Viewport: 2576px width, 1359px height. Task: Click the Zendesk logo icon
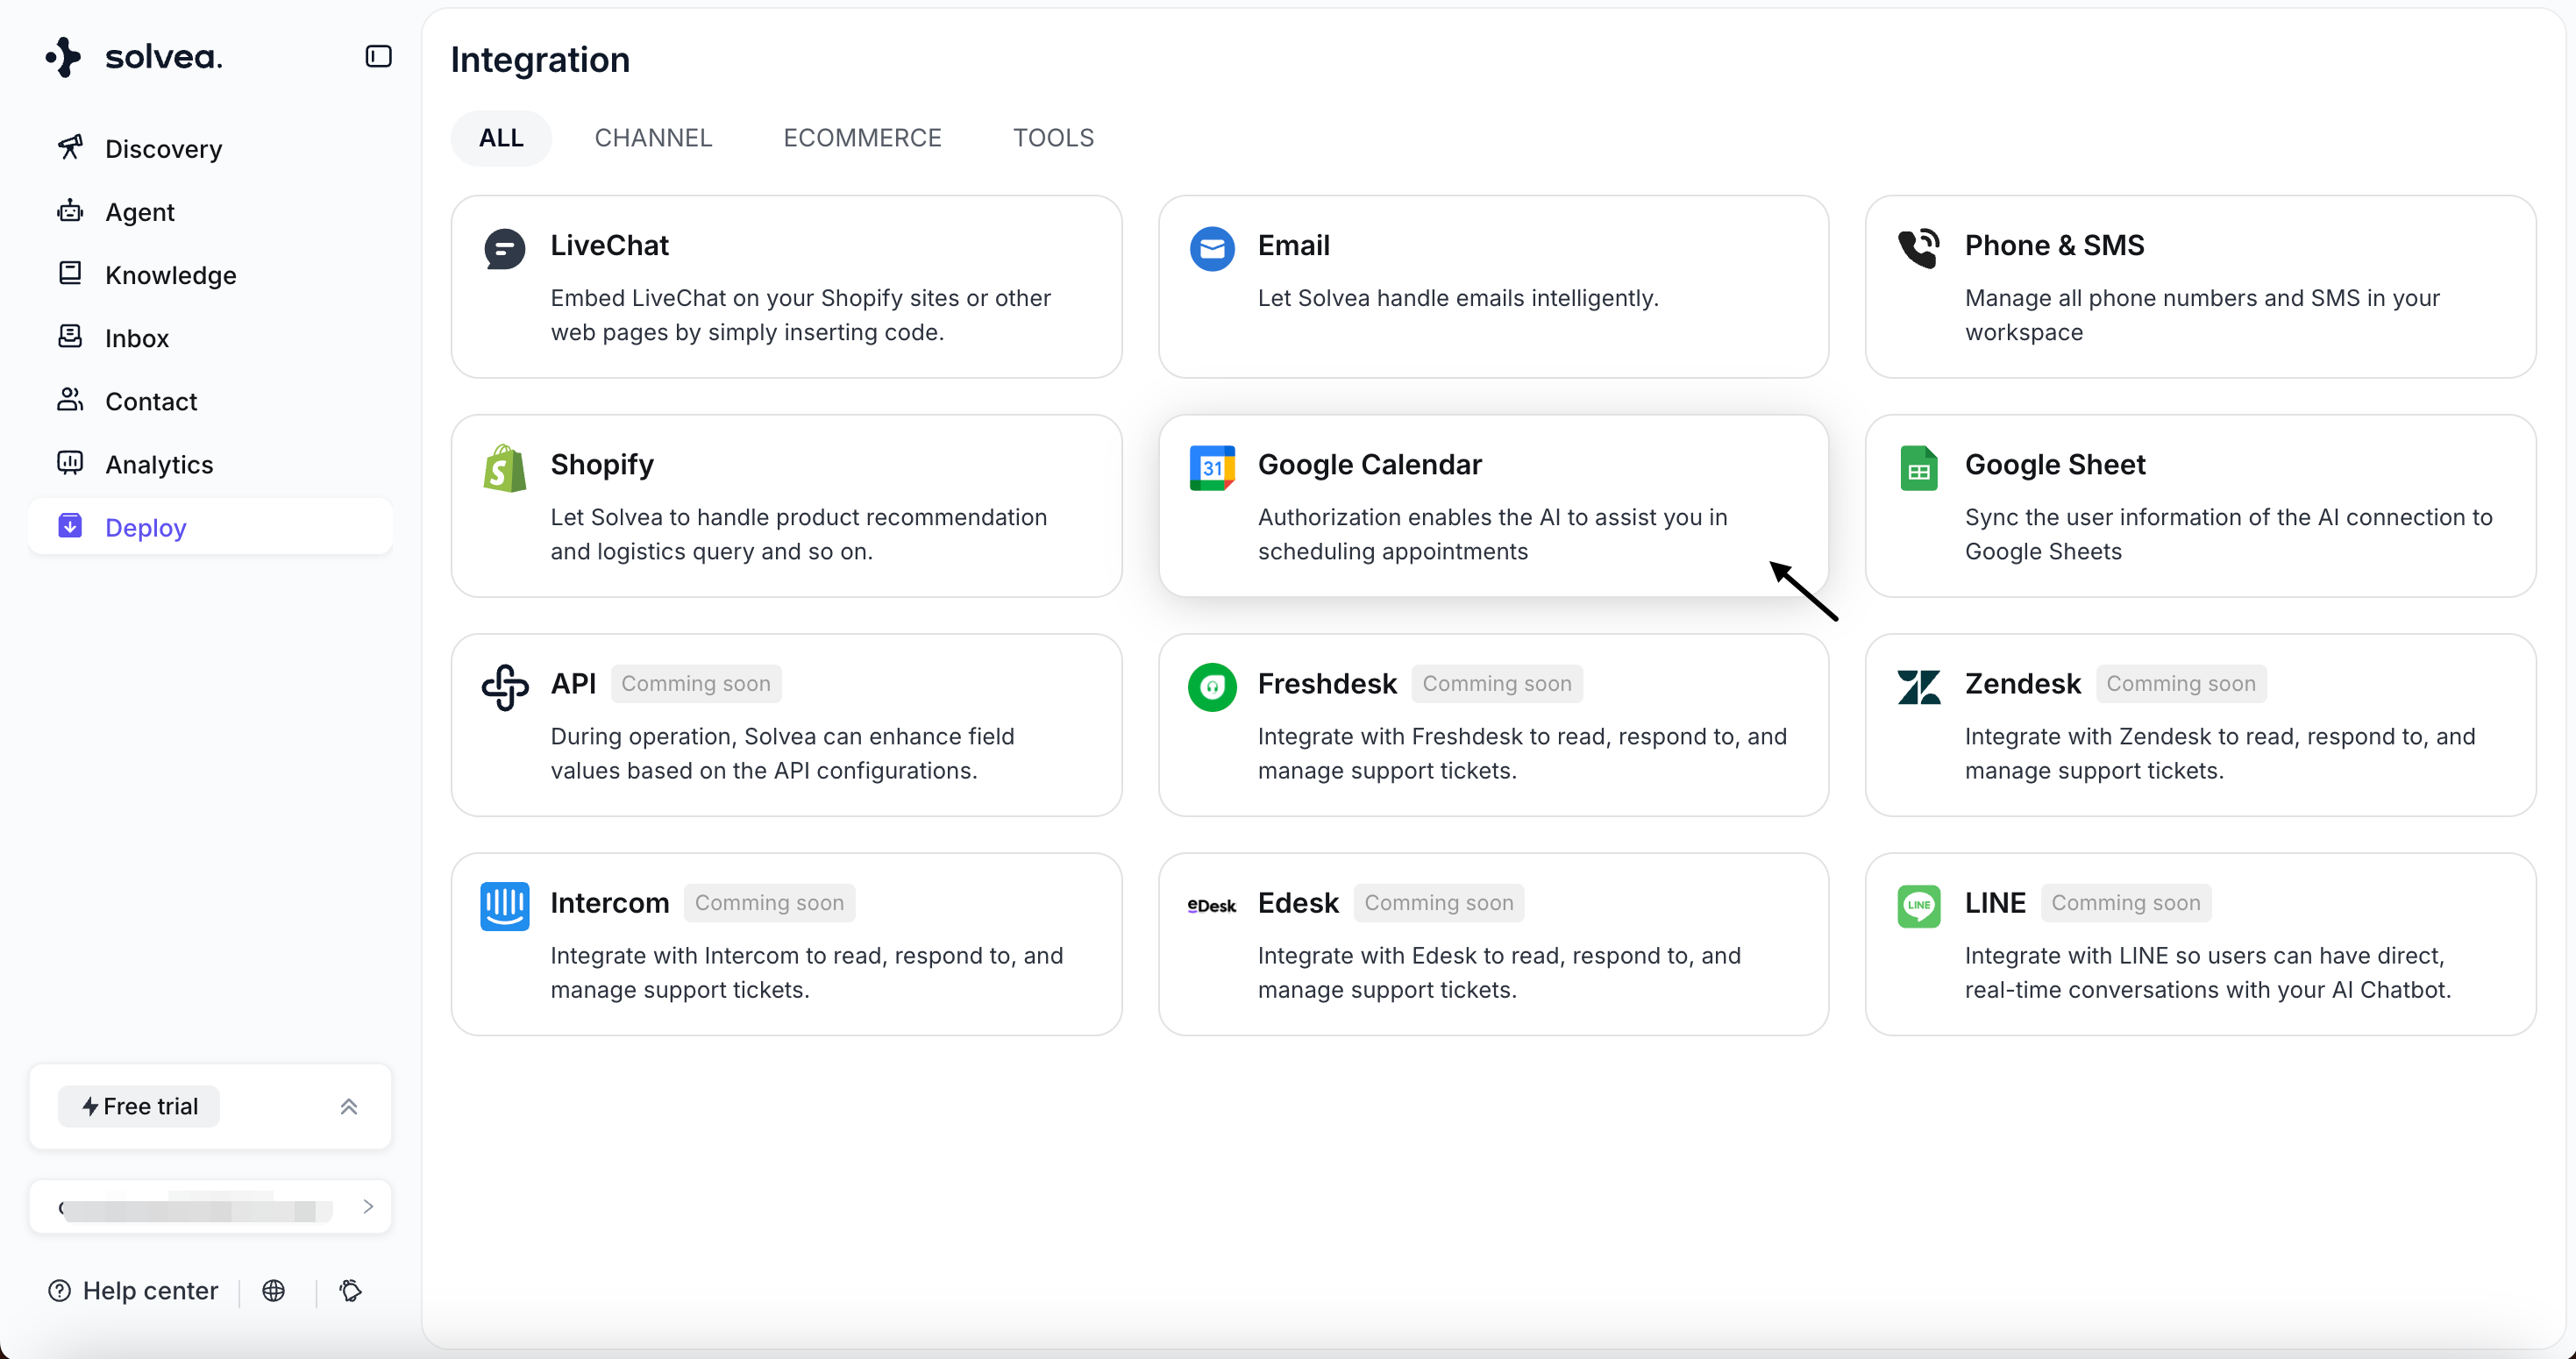[1918, 687]
